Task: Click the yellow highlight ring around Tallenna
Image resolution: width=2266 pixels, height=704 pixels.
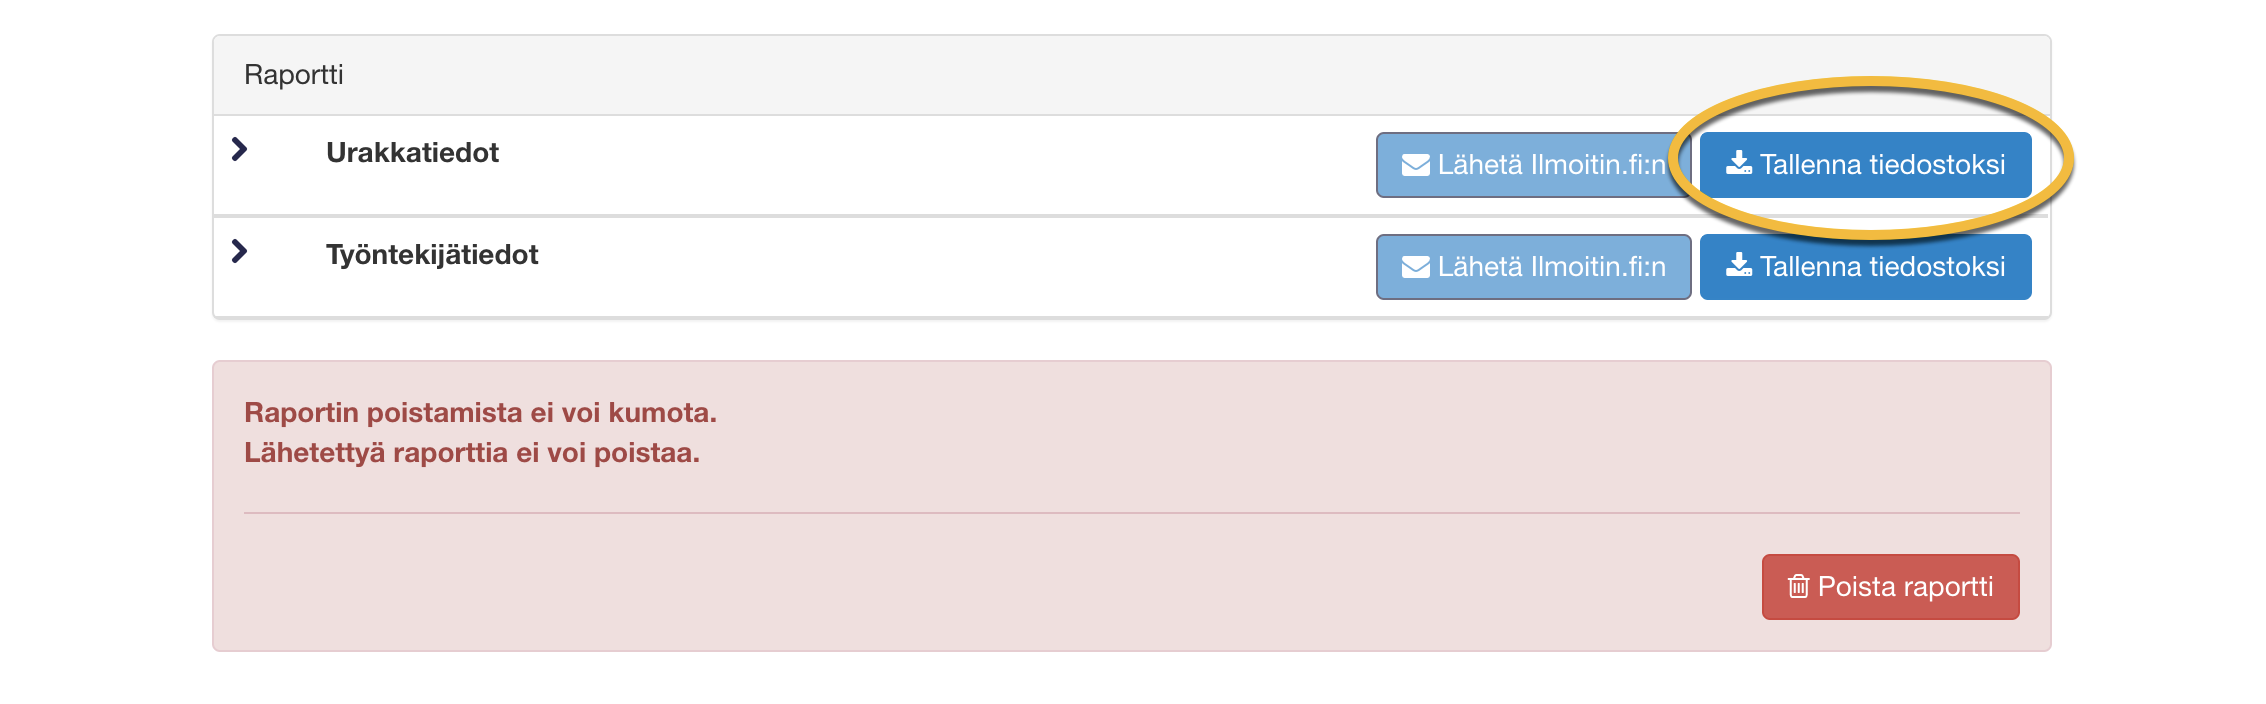Action: (1870, 84)
